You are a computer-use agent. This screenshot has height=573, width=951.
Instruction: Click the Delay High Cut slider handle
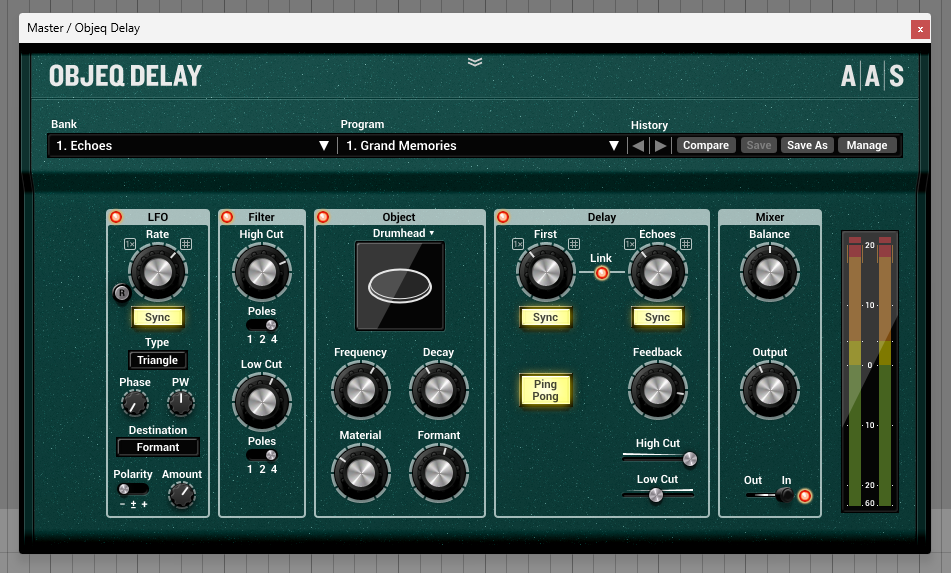tap(690, 459)
